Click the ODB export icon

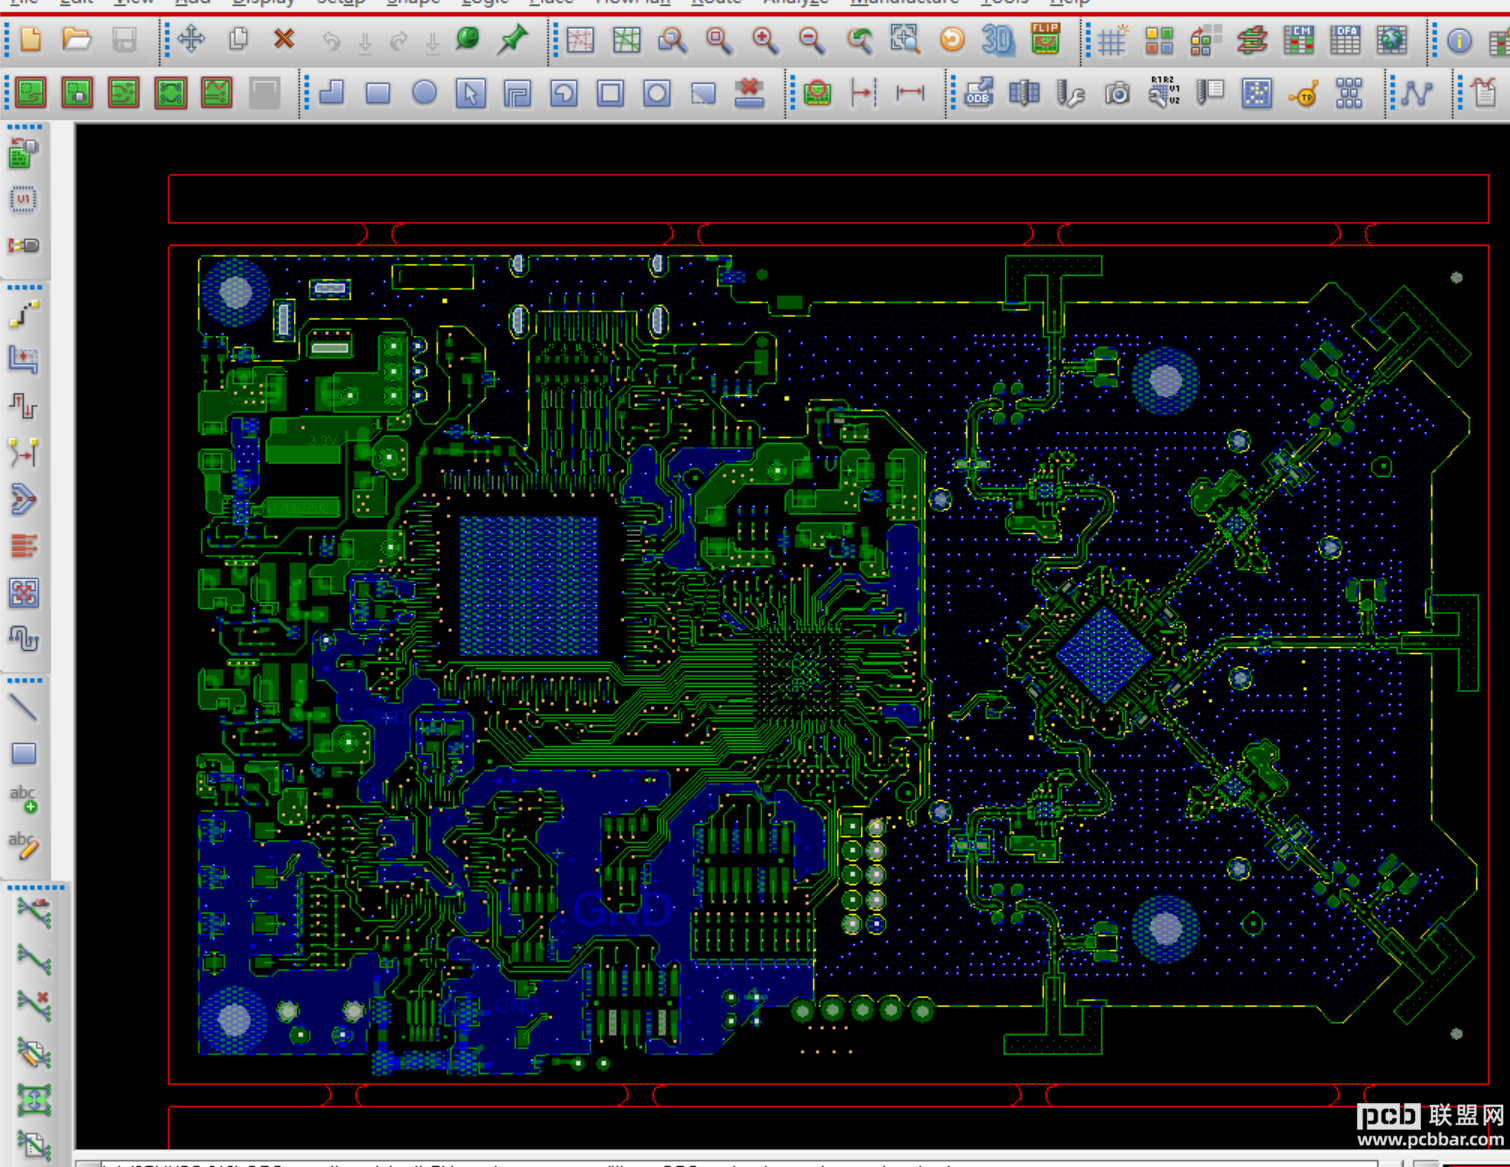tap(978, 93)
